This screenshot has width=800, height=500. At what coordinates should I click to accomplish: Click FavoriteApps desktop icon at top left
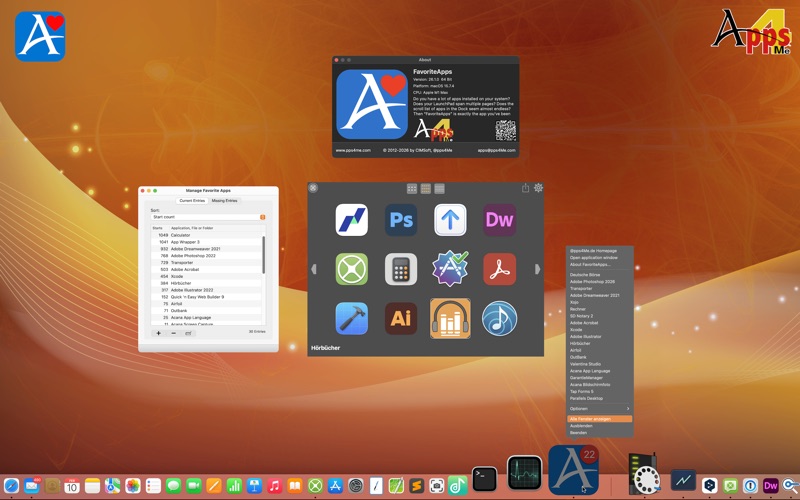click(x=40, y=36)
